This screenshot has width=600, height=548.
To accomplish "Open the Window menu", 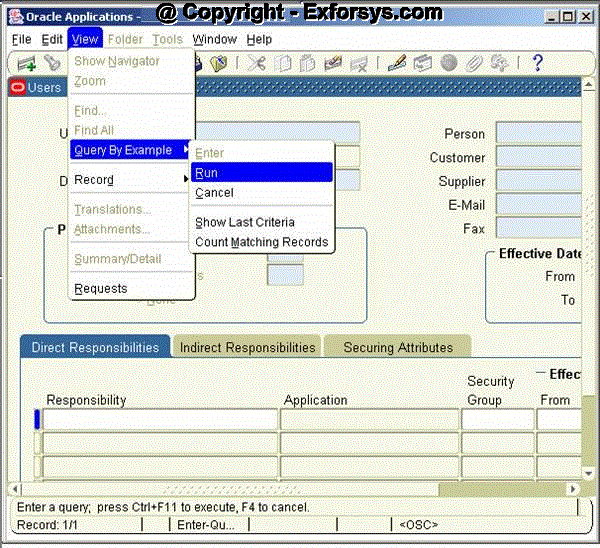I will pyautogui.click(x=214, y=39).
